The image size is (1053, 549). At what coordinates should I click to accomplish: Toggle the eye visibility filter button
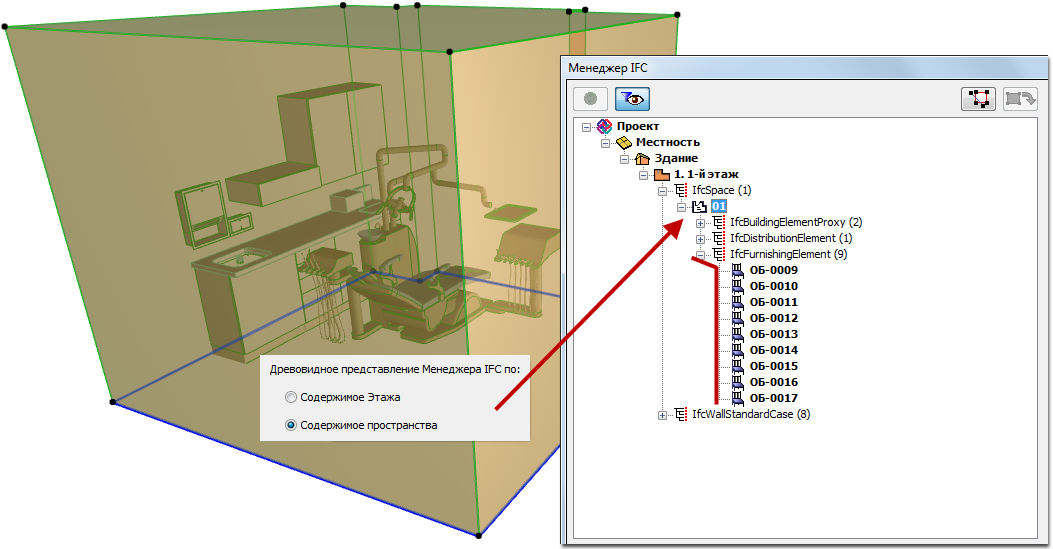632,99
